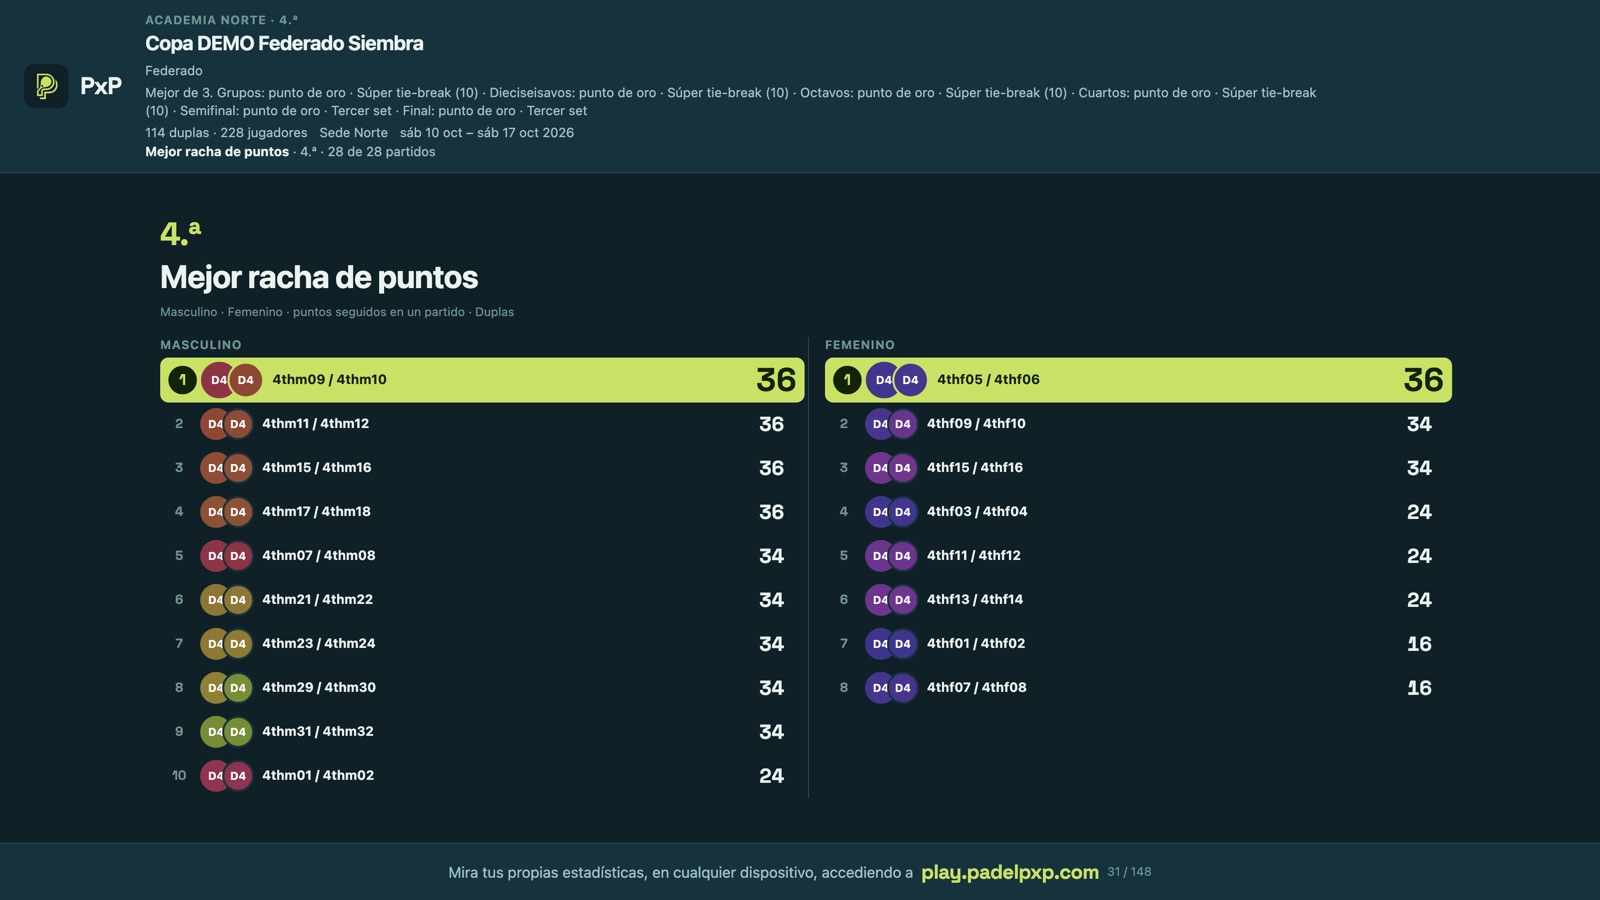Select the pair name 4thm11 / 4thm12
1600x900 pixels.
point(315,424)
